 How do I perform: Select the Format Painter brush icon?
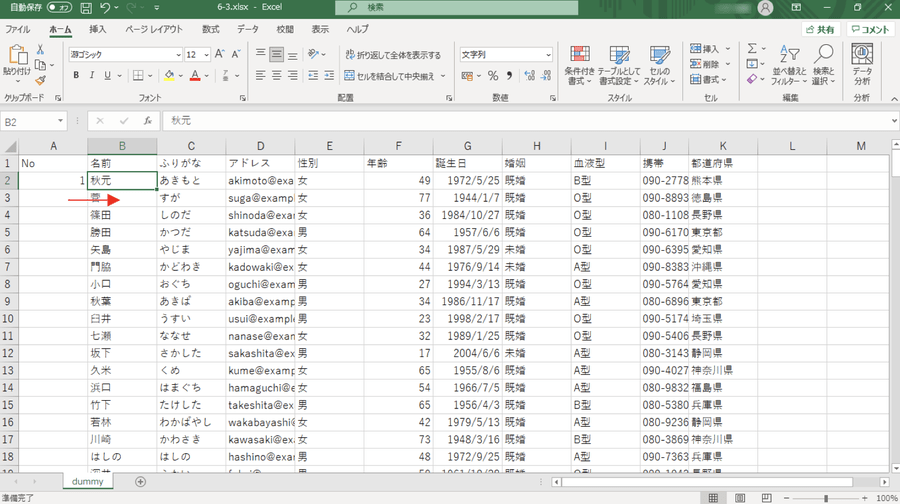[41, 80]
